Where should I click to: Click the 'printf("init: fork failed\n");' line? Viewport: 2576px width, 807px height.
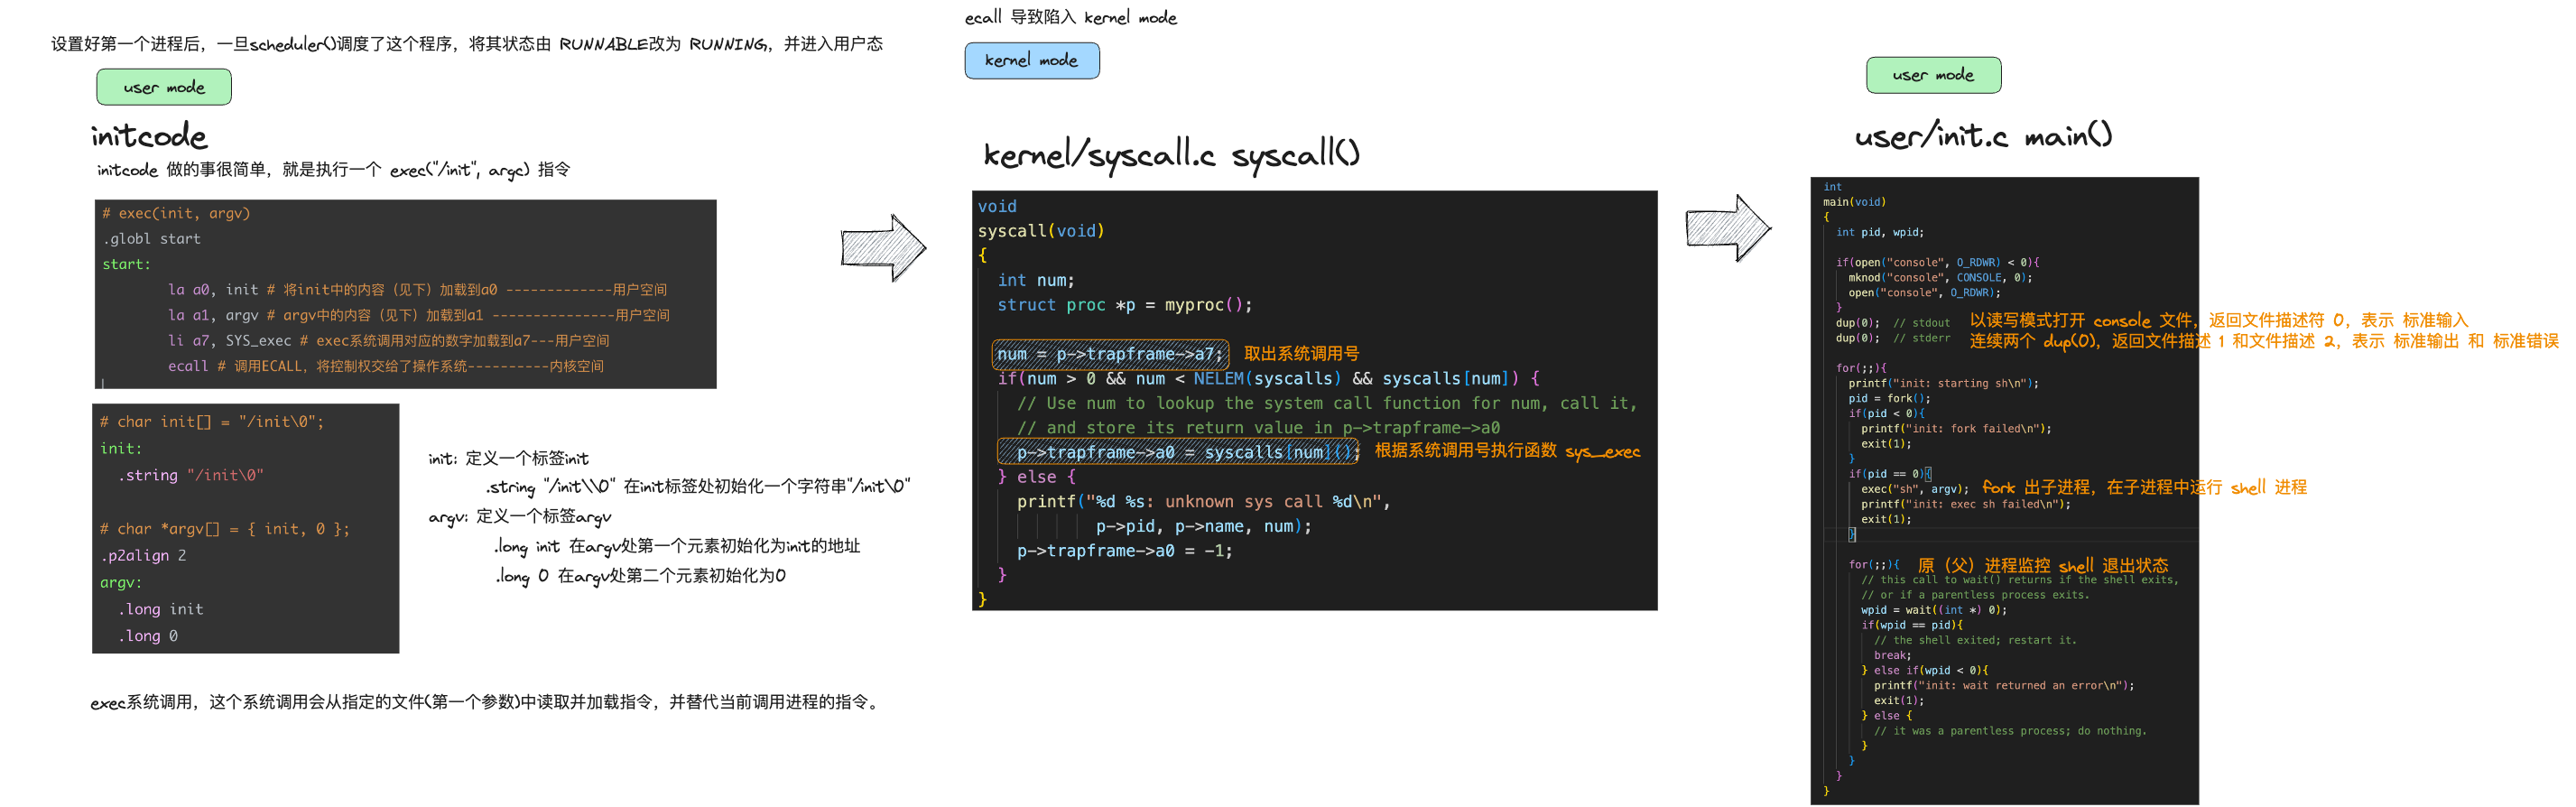pos(1956,429)
